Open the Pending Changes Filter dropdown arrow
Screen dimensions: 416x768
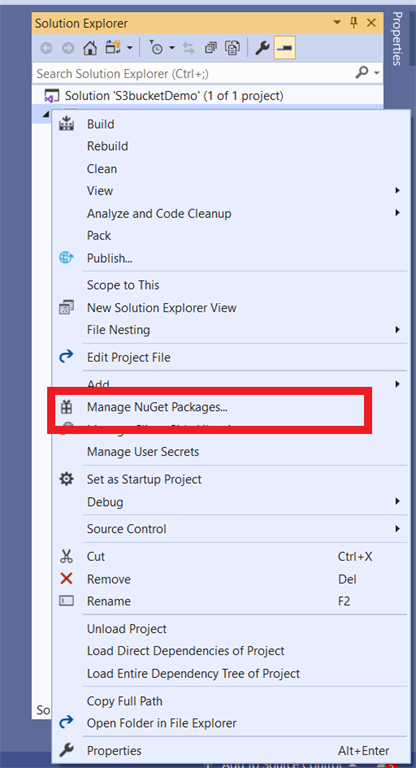click(x=172, y=48)
